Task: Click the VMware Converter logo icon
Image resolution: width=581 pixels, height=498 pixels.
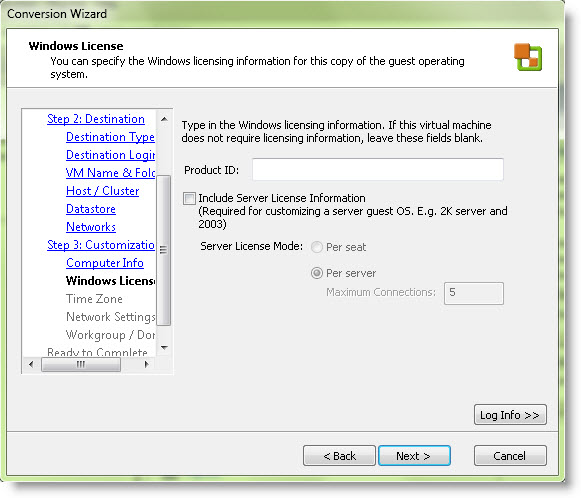Action: pyautogui.click(x=528, y=57)
